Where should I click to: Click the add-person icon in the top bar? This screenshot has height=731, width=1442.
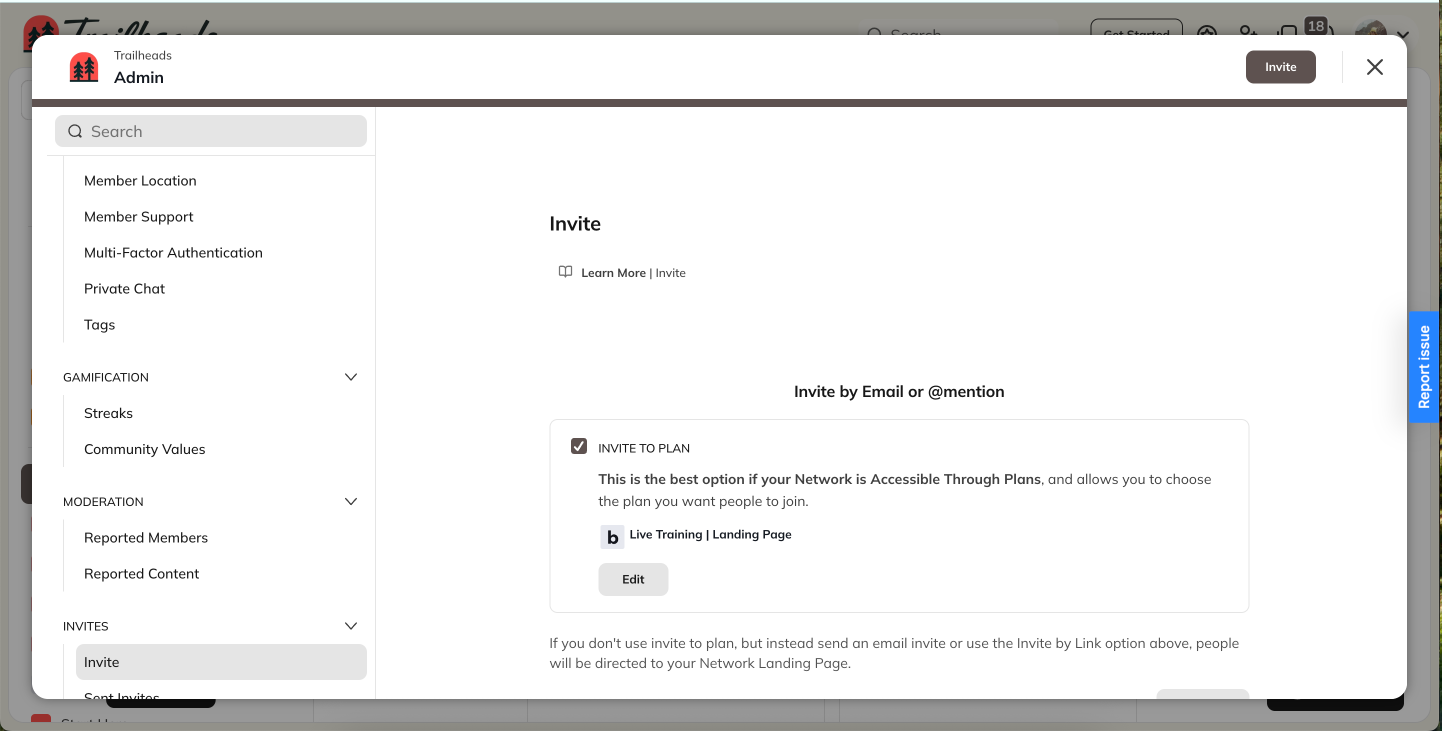pos(1249,33)
